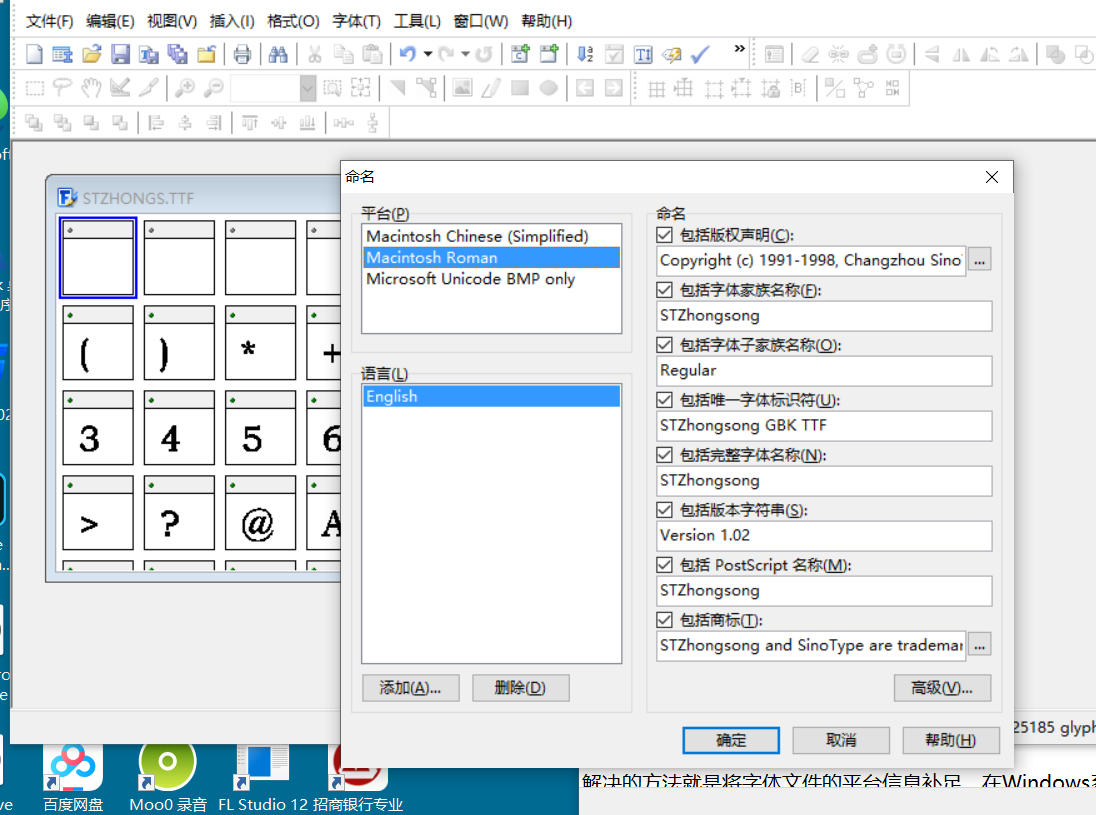Toggle the include version string checkbox
1096x815 pixels.
[x=664, y=510]
